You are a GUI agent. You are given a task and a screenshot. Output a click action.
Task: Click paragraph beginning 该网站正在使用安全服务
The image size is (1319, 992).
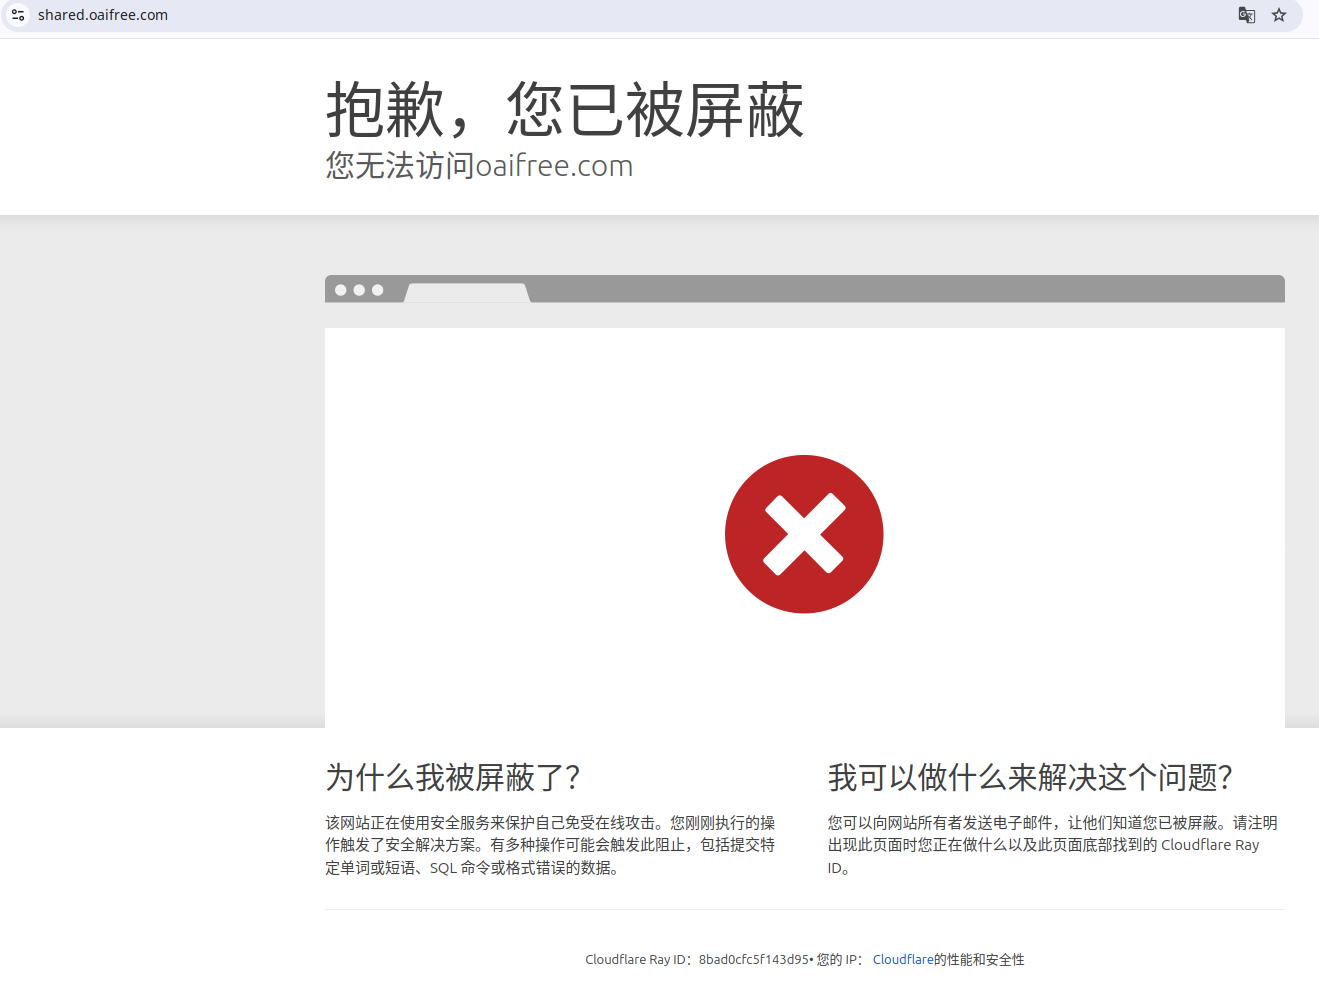click(x=550, y=845)
